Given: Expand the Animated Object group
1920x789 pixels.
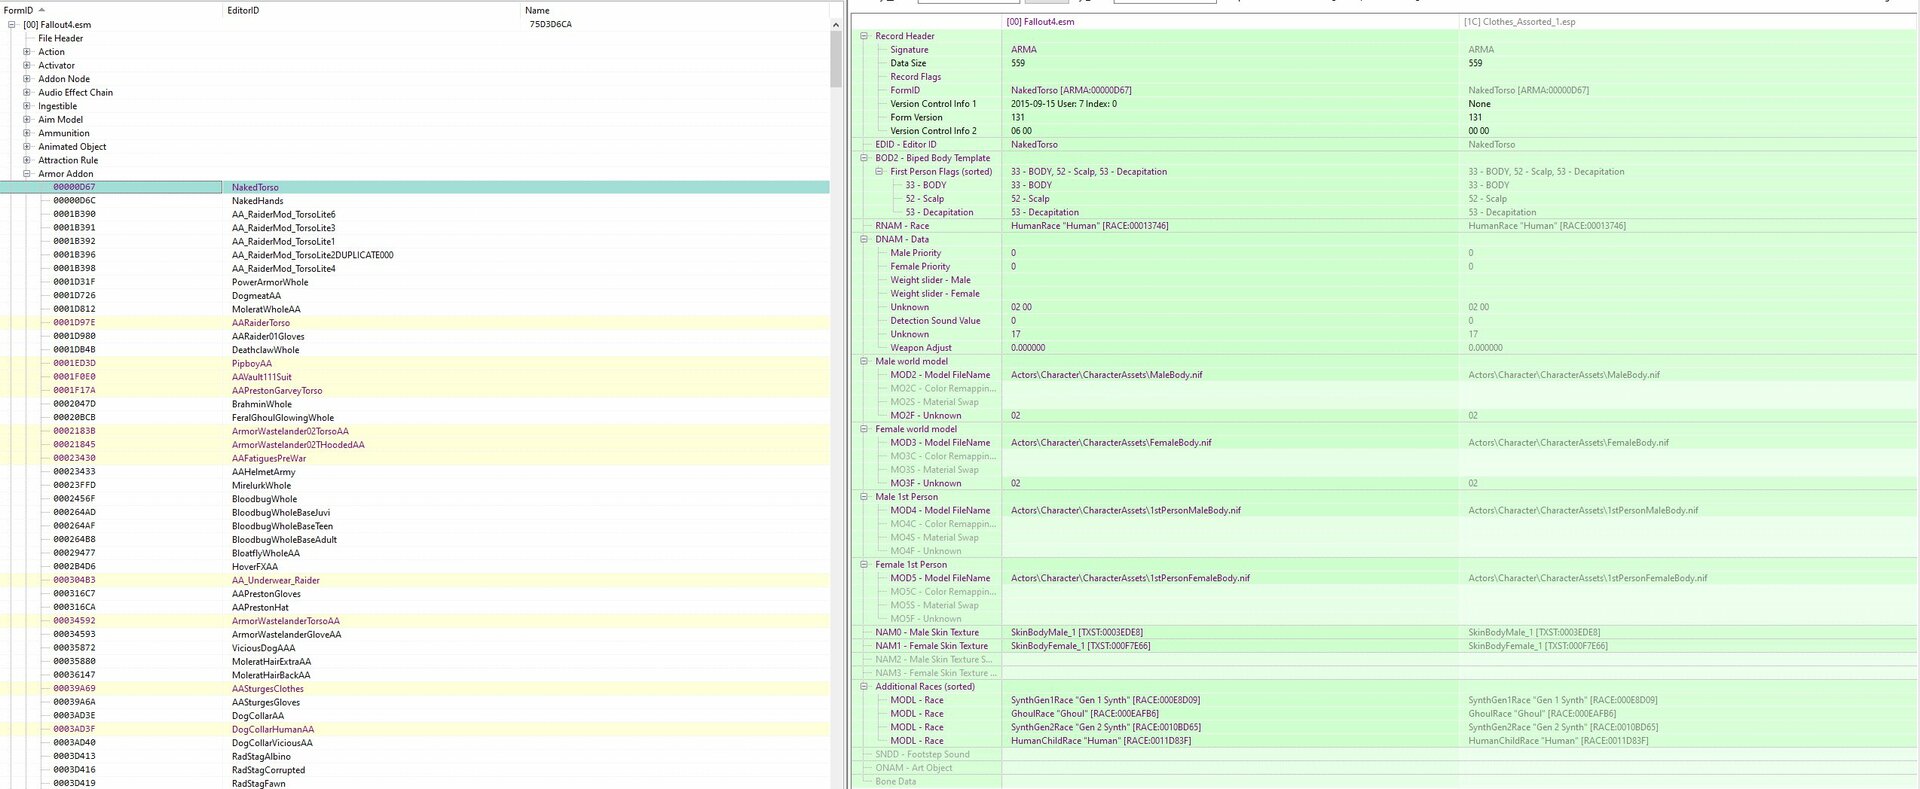Looking at the screenshot, I should 27,146.
